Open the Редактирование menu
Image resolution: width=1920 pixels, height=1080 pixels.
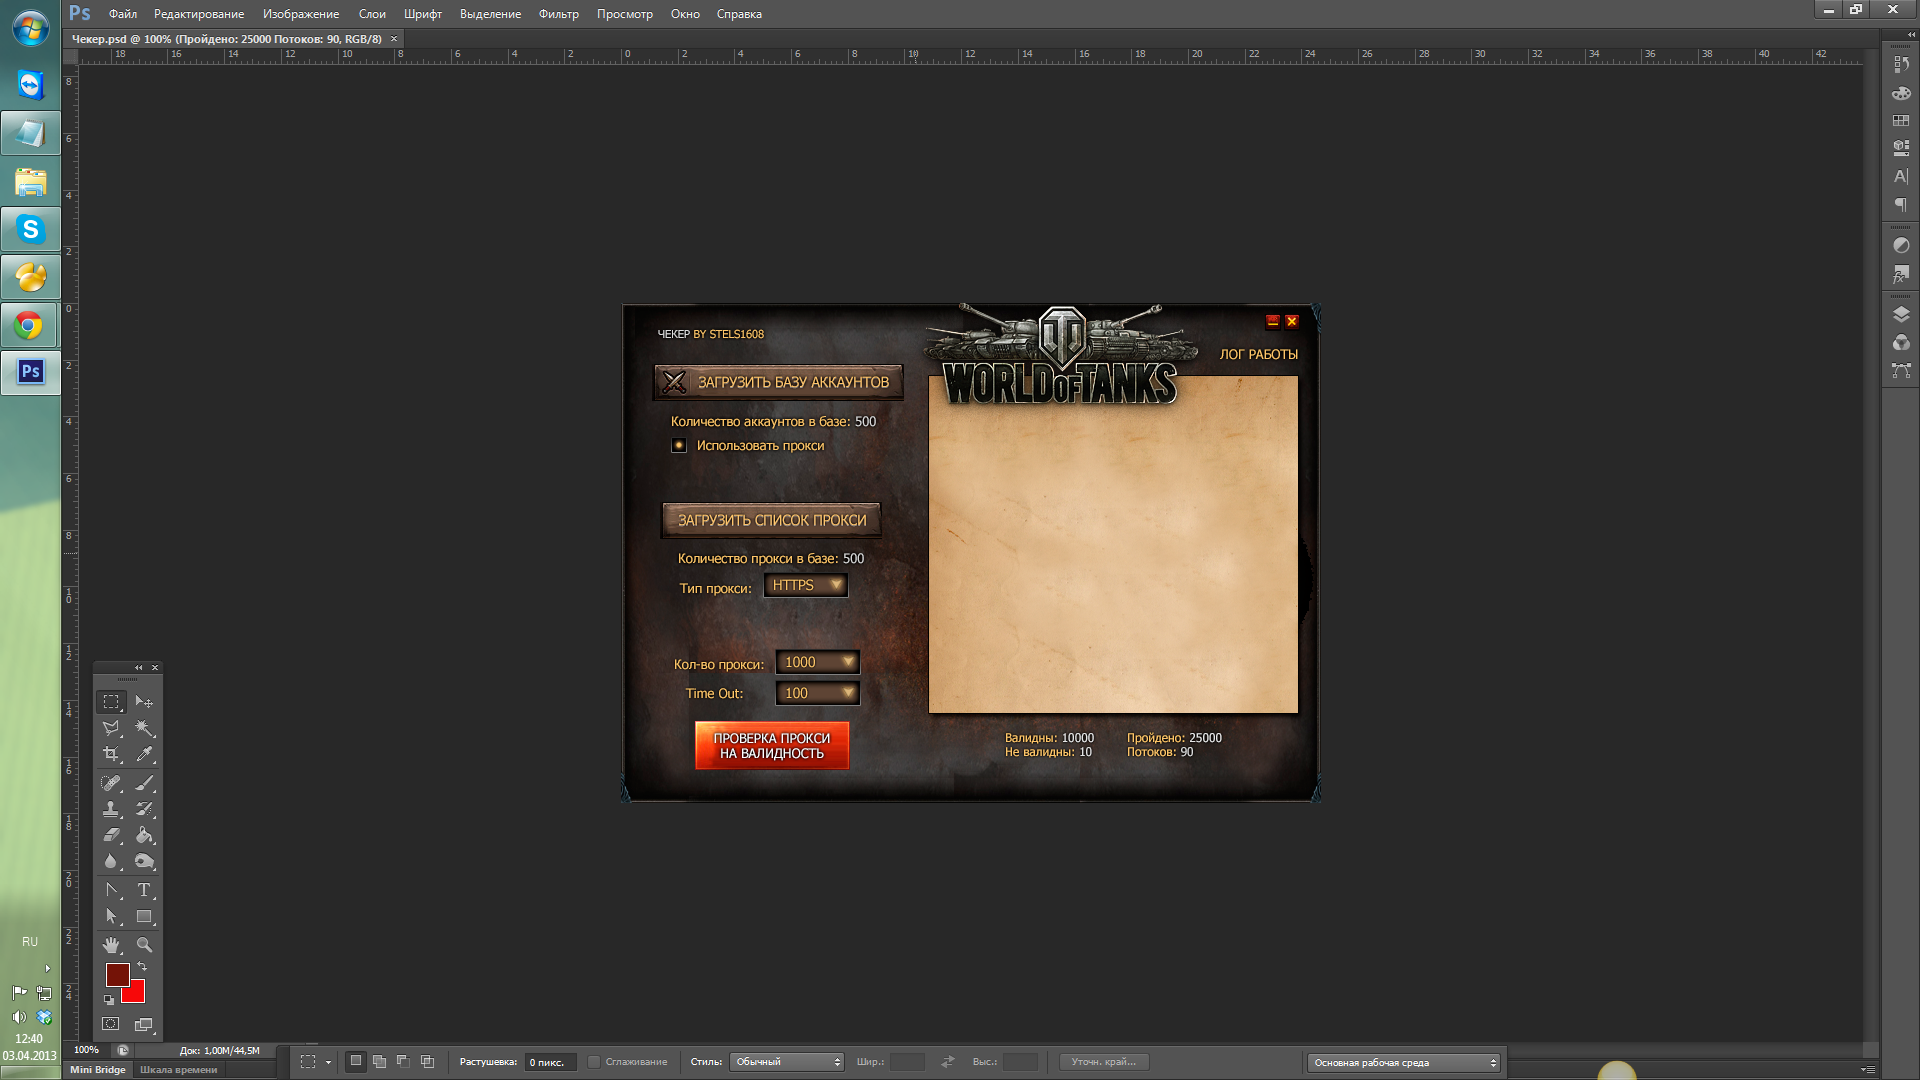coord(199,14)
